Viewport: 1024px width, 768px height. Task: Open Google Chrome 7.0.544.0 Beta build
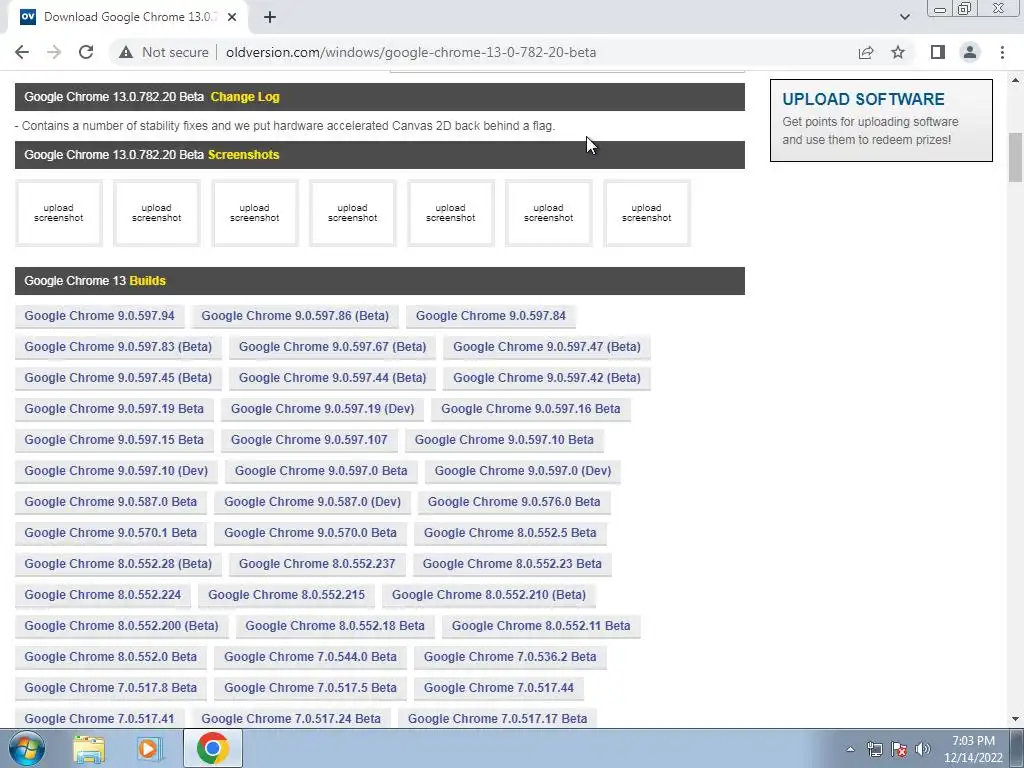tap(310, 657)
